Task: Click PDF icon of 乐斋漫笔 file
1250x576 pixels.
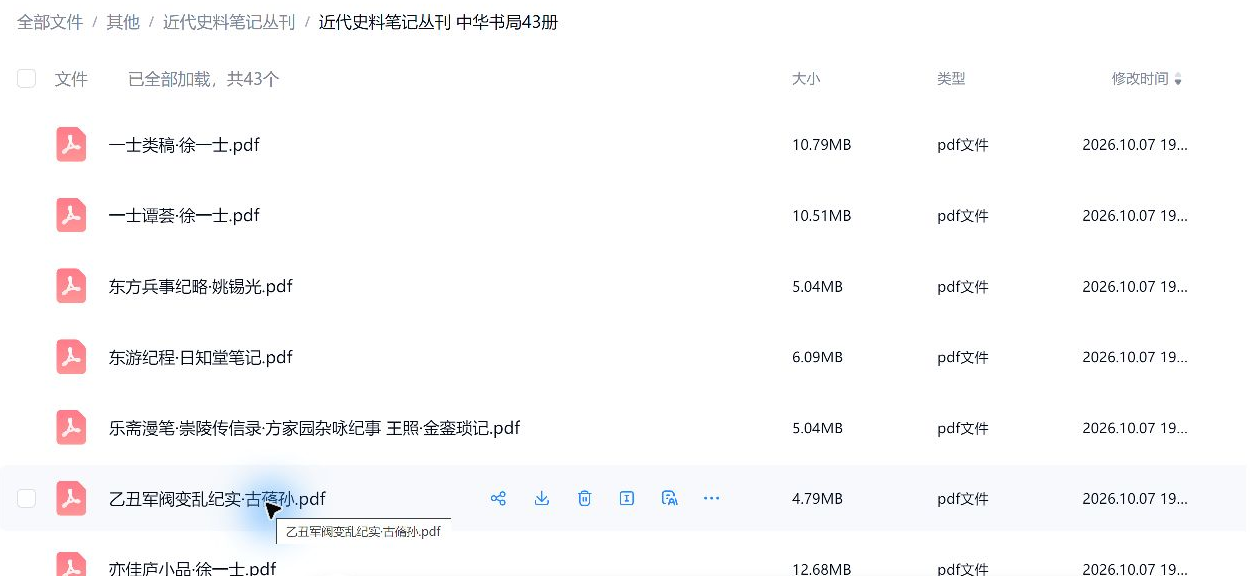Action: coord(71,428)
